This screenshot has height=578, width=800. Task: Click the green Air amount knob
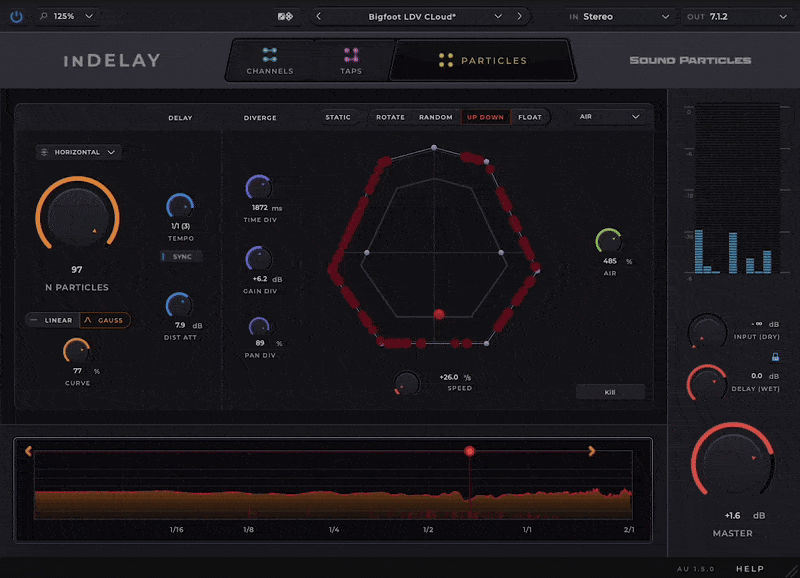pos(609,242)
